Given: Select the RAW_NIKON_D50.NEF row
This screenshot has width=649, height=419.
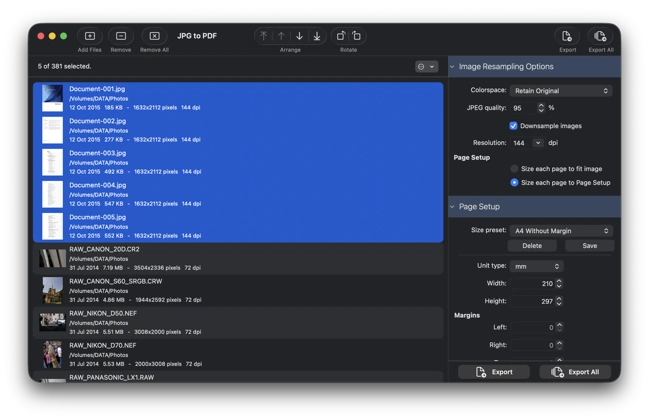Looking at the screenshot, I should [x=238, y=323].
